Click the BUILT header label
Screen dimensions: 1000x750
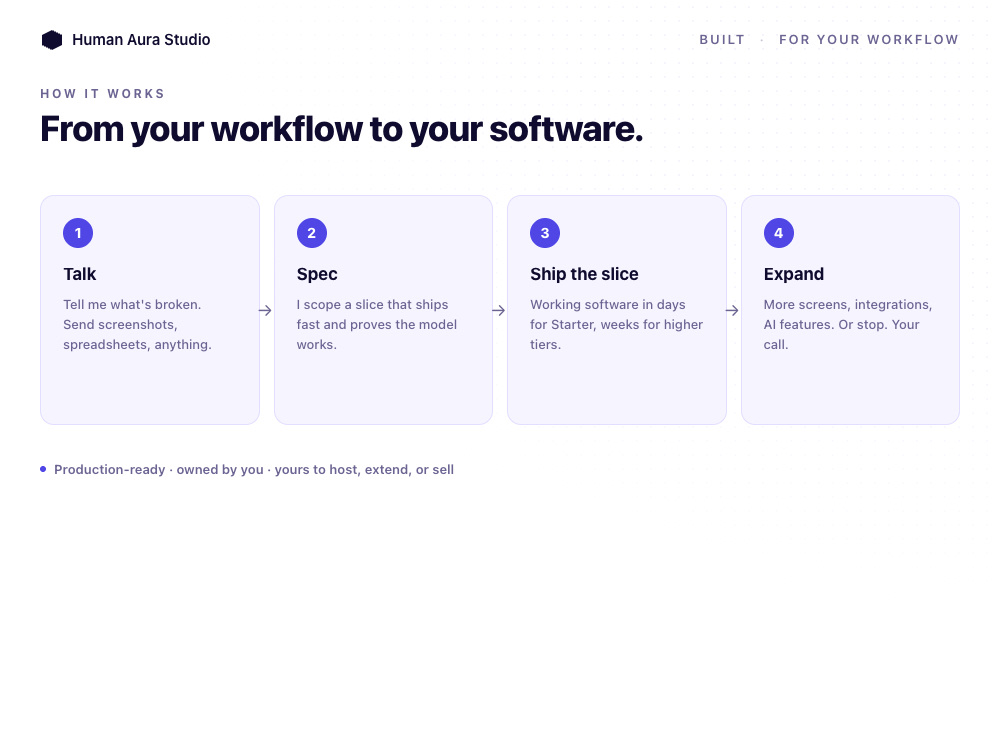(x=722, y=40)
